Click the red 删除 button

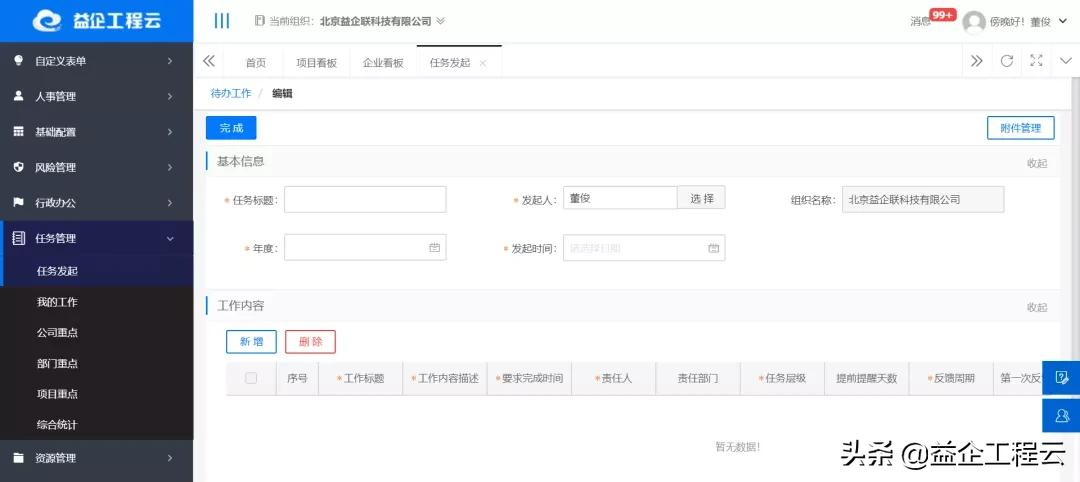pos(310,342)
